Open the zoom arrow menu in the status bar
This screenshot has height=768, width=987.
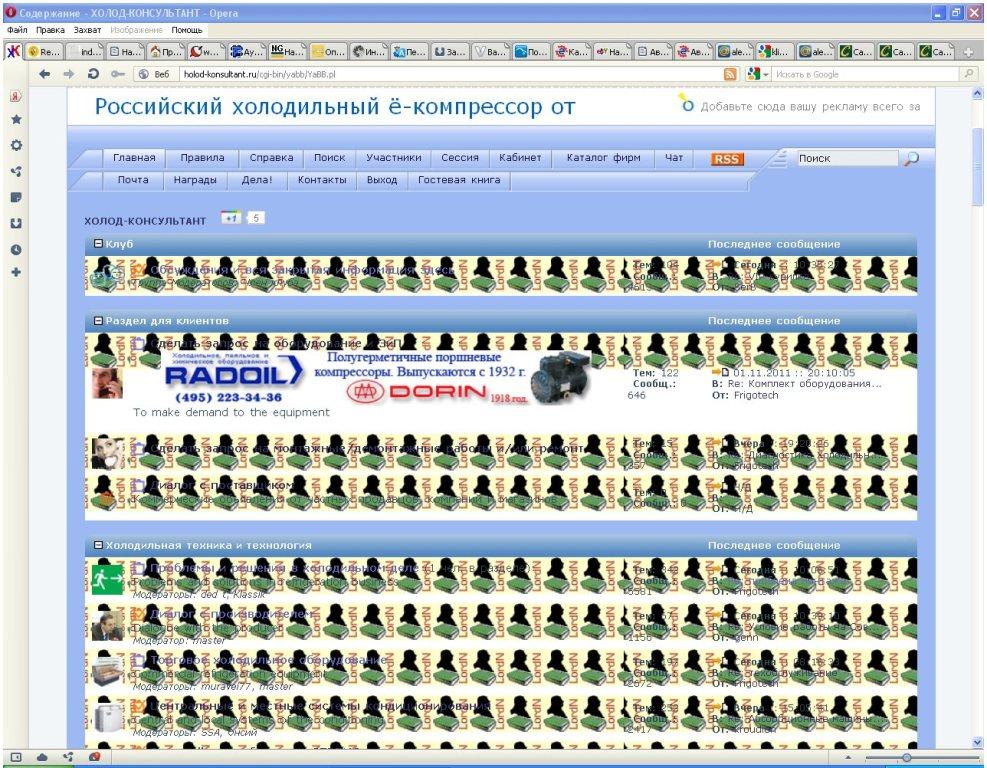[x=848, y=757]
